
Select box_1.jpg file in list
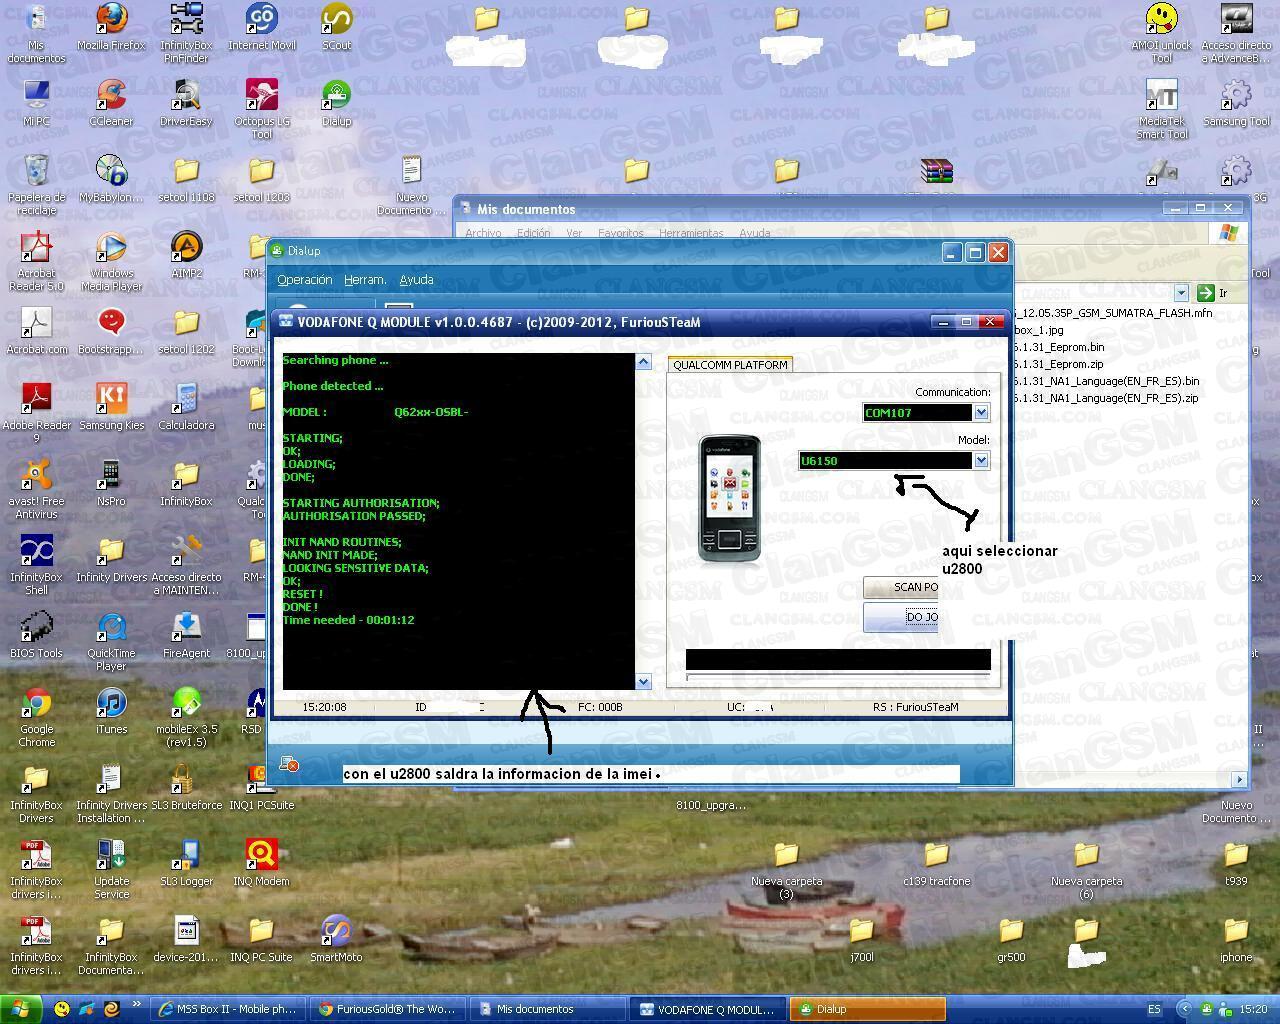(1039, 330)
